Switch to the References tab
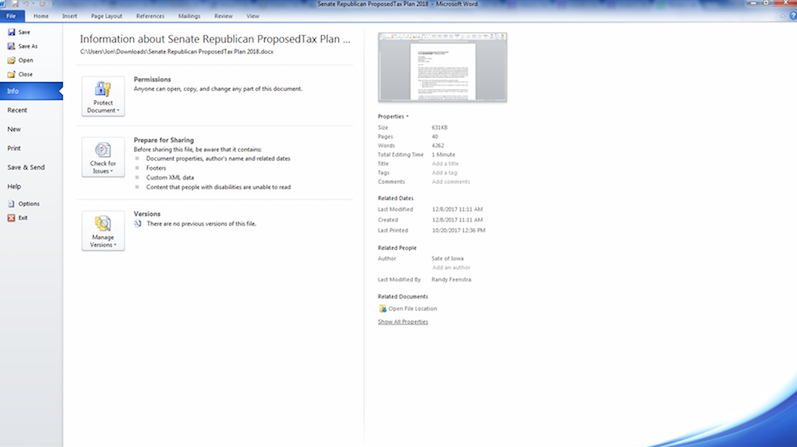Viewport: 797px width, 447px height. coord(150,16)
